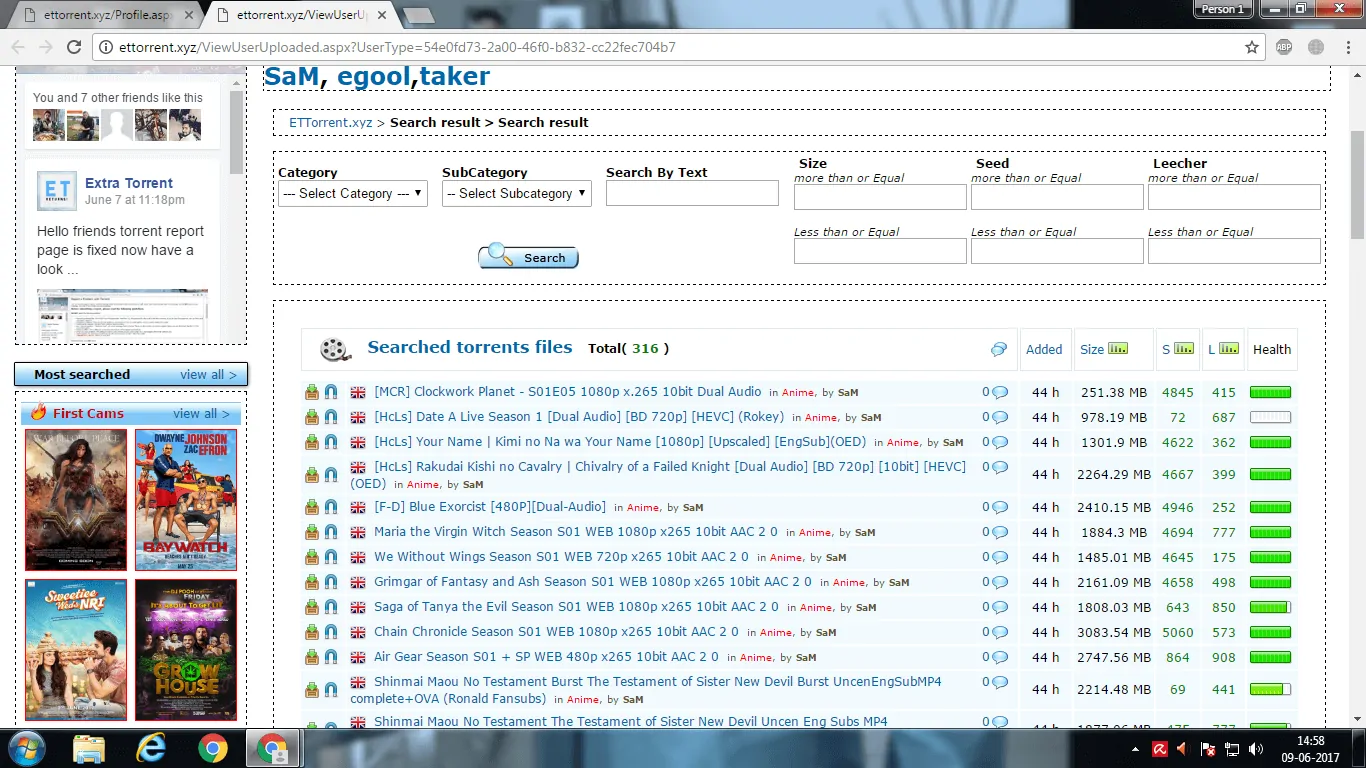Click the Facebook widget scrollbar
Image resolution: width=1366 pixels, height=768 pixels.
236,130
